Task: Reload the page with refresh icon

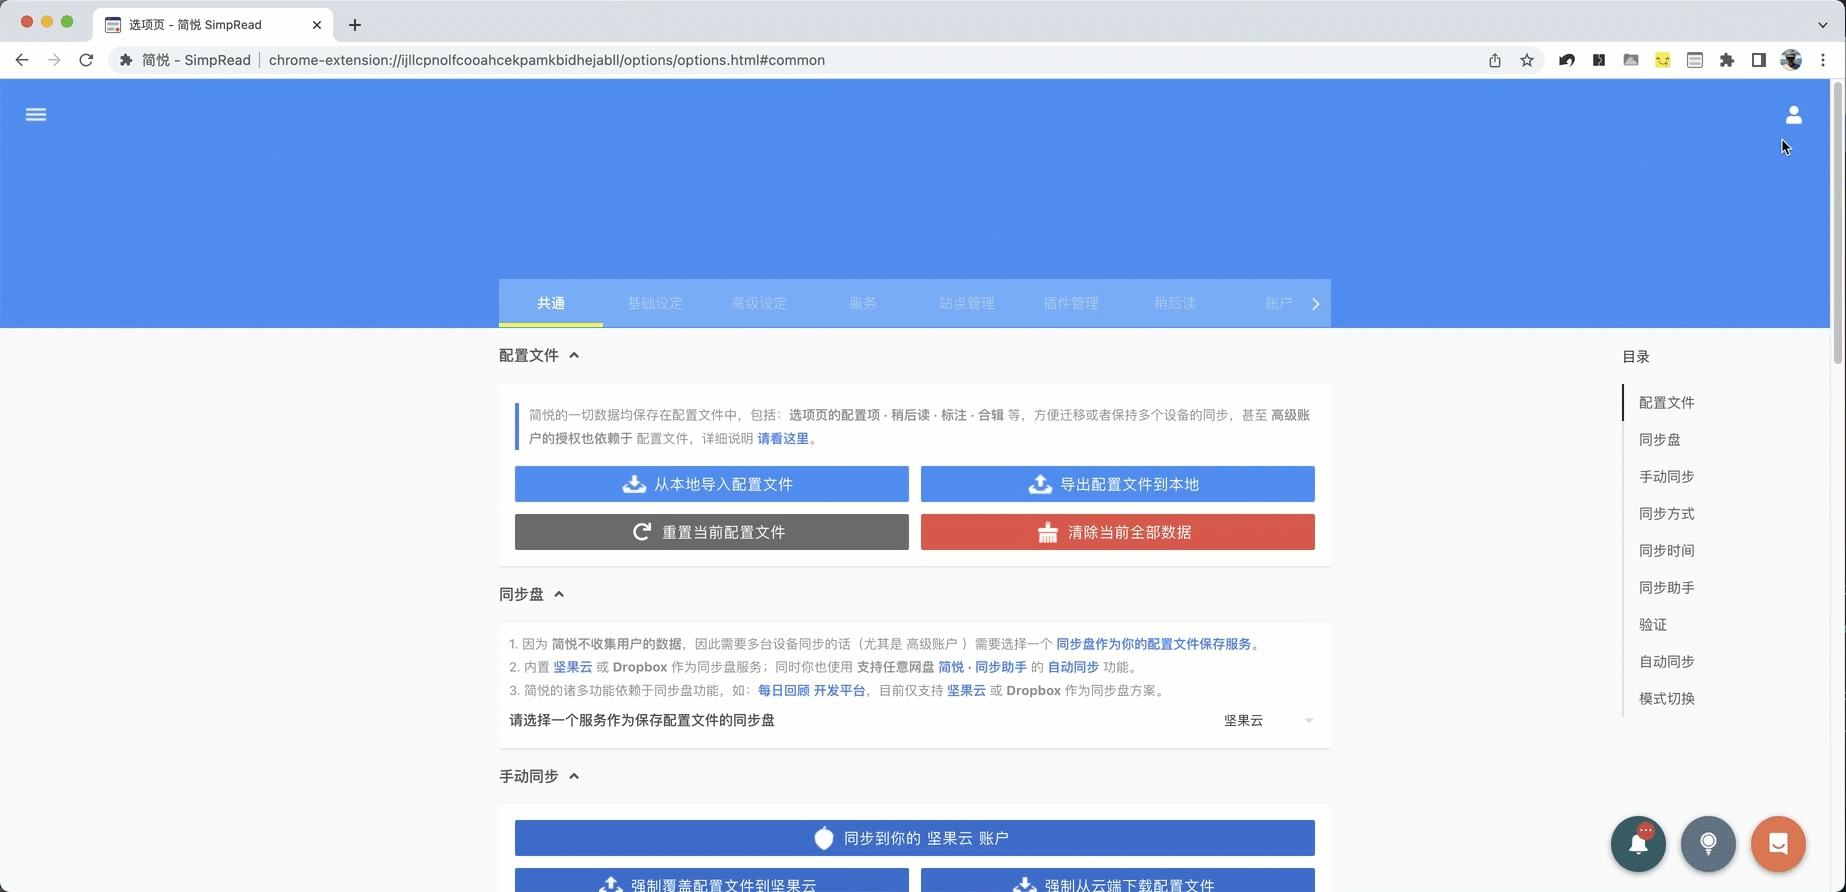Action: coord(86,60)
